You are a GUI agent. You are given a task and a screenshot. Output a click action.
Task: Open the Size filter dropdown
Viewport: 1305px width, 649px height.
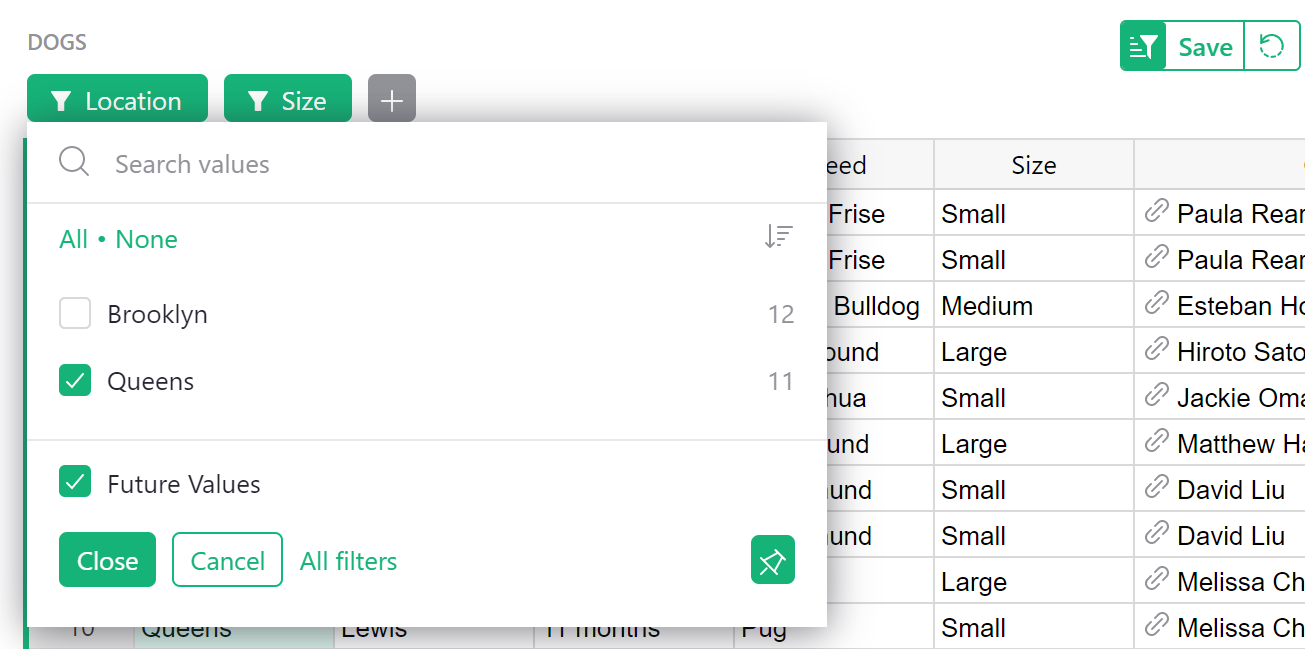click(288, 98)
